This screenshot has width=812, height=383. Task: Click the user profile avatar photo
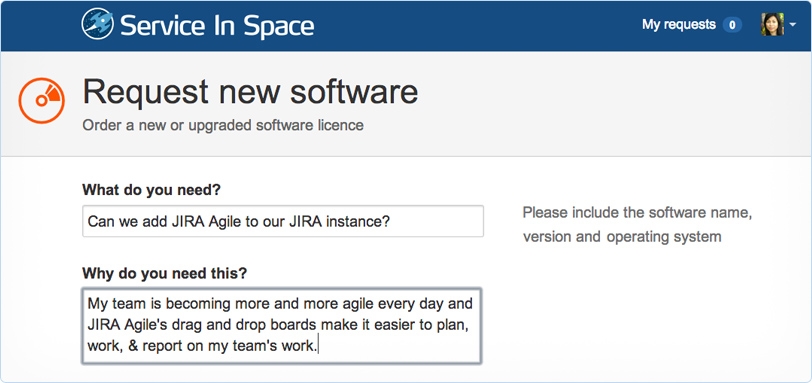[x=772, y=24]
